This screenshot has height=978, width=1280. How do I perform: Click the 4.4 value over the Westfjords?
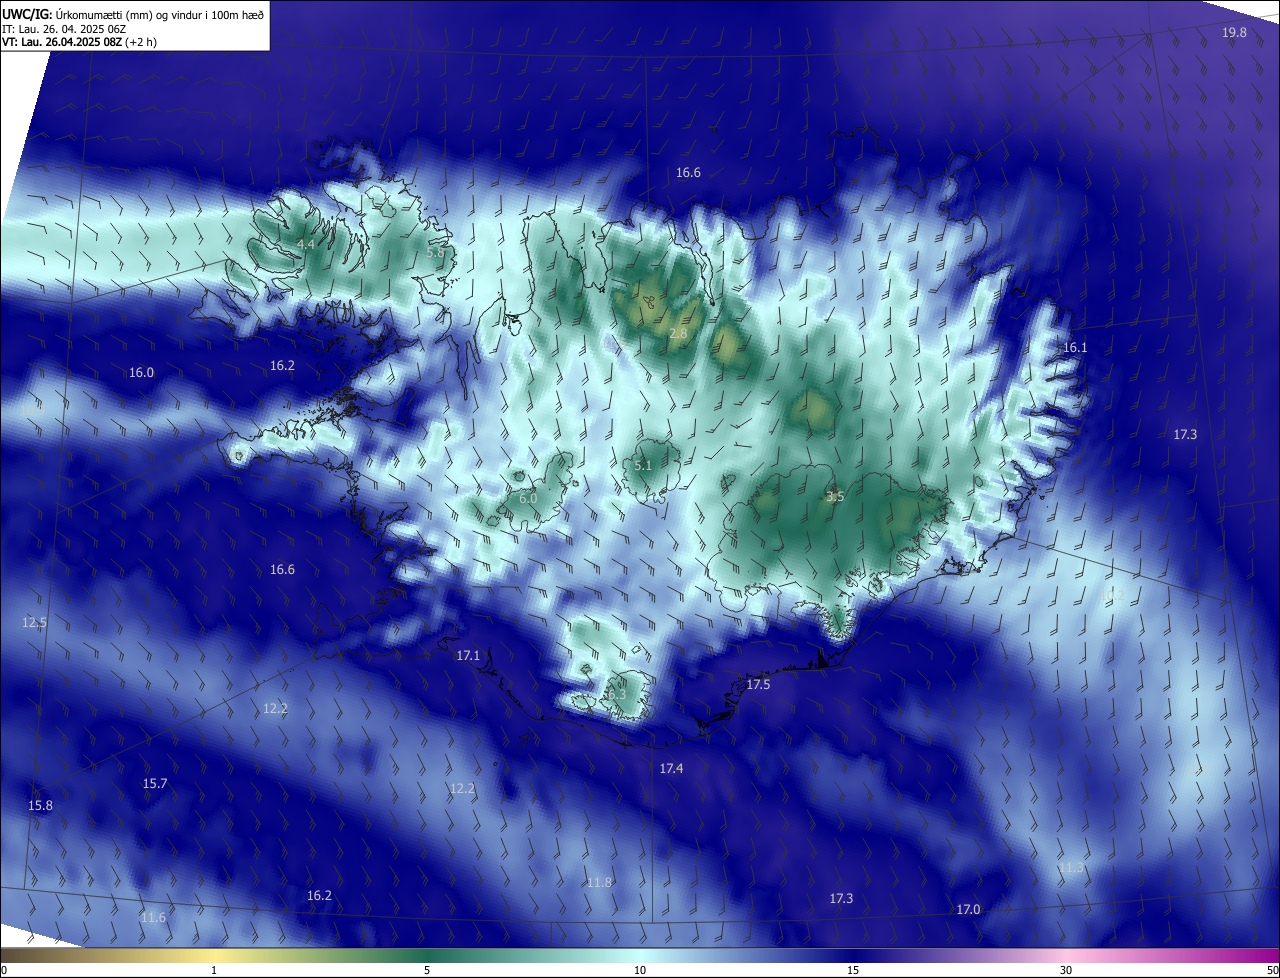pyautogui.click(x=307, y=244)
